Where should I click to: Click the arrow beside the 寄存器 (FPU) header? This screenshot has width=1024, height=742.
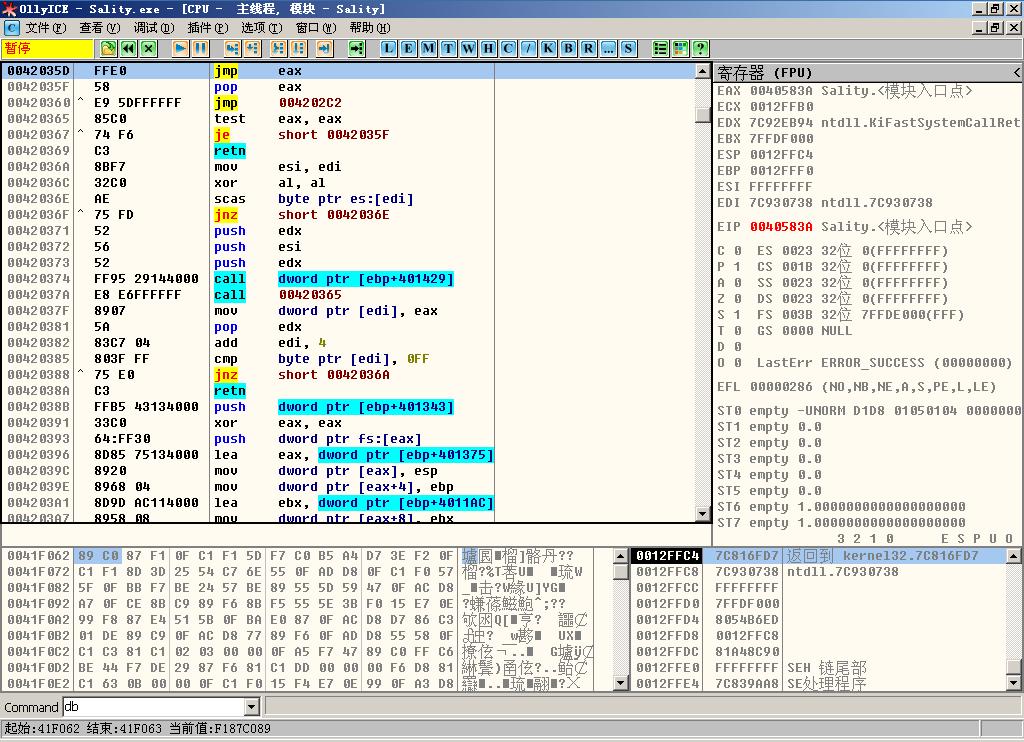(1016, 72)
